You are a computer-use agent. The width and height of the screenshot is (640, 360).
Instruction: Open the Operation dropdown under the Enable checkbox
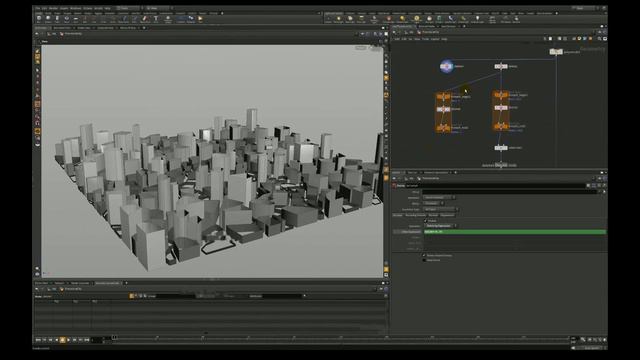point(440,226)
